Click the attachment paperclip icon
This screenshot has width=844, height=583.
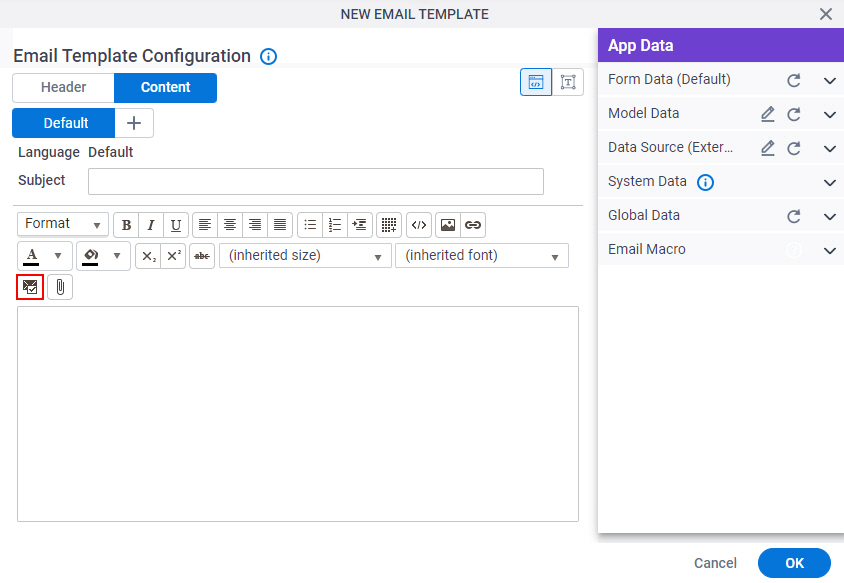coord(60,287)
